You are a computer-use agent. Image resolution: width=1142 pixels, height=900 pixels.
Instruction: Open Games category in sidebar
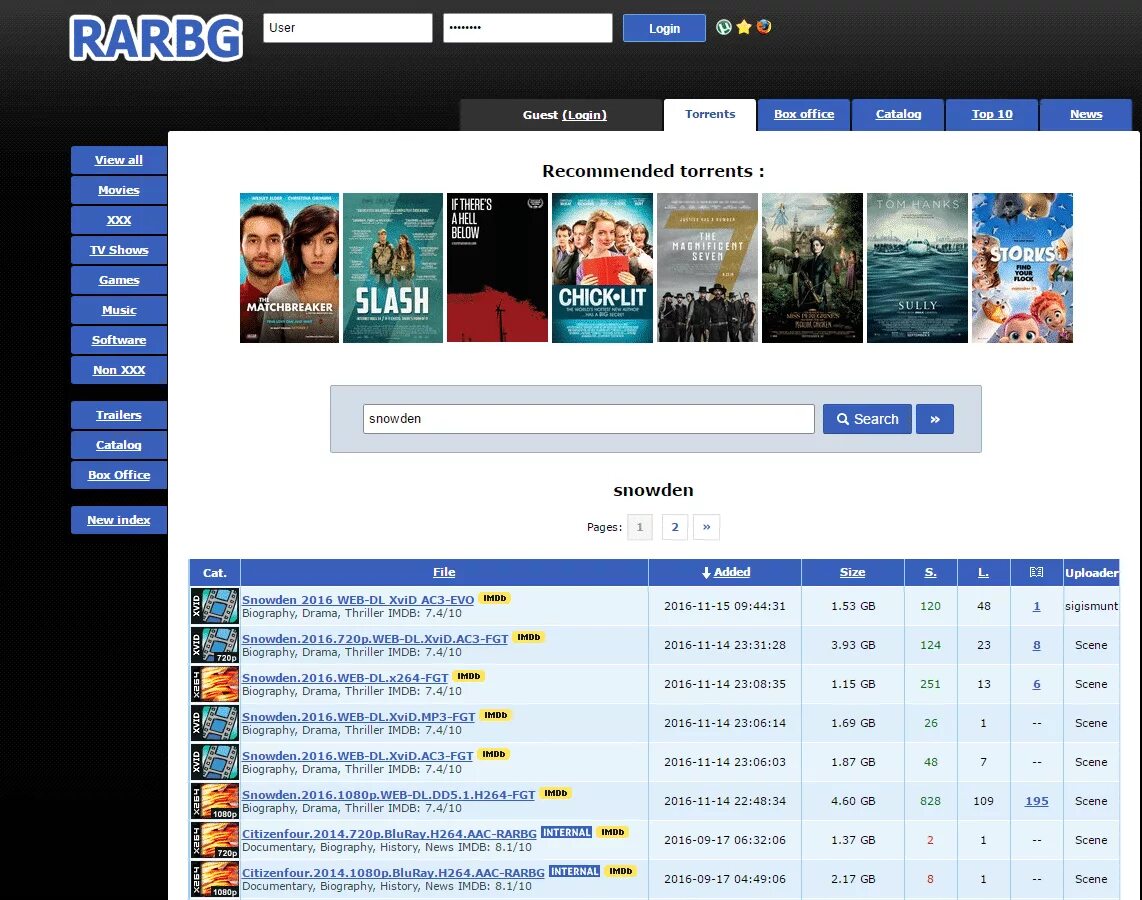point(119,280)
